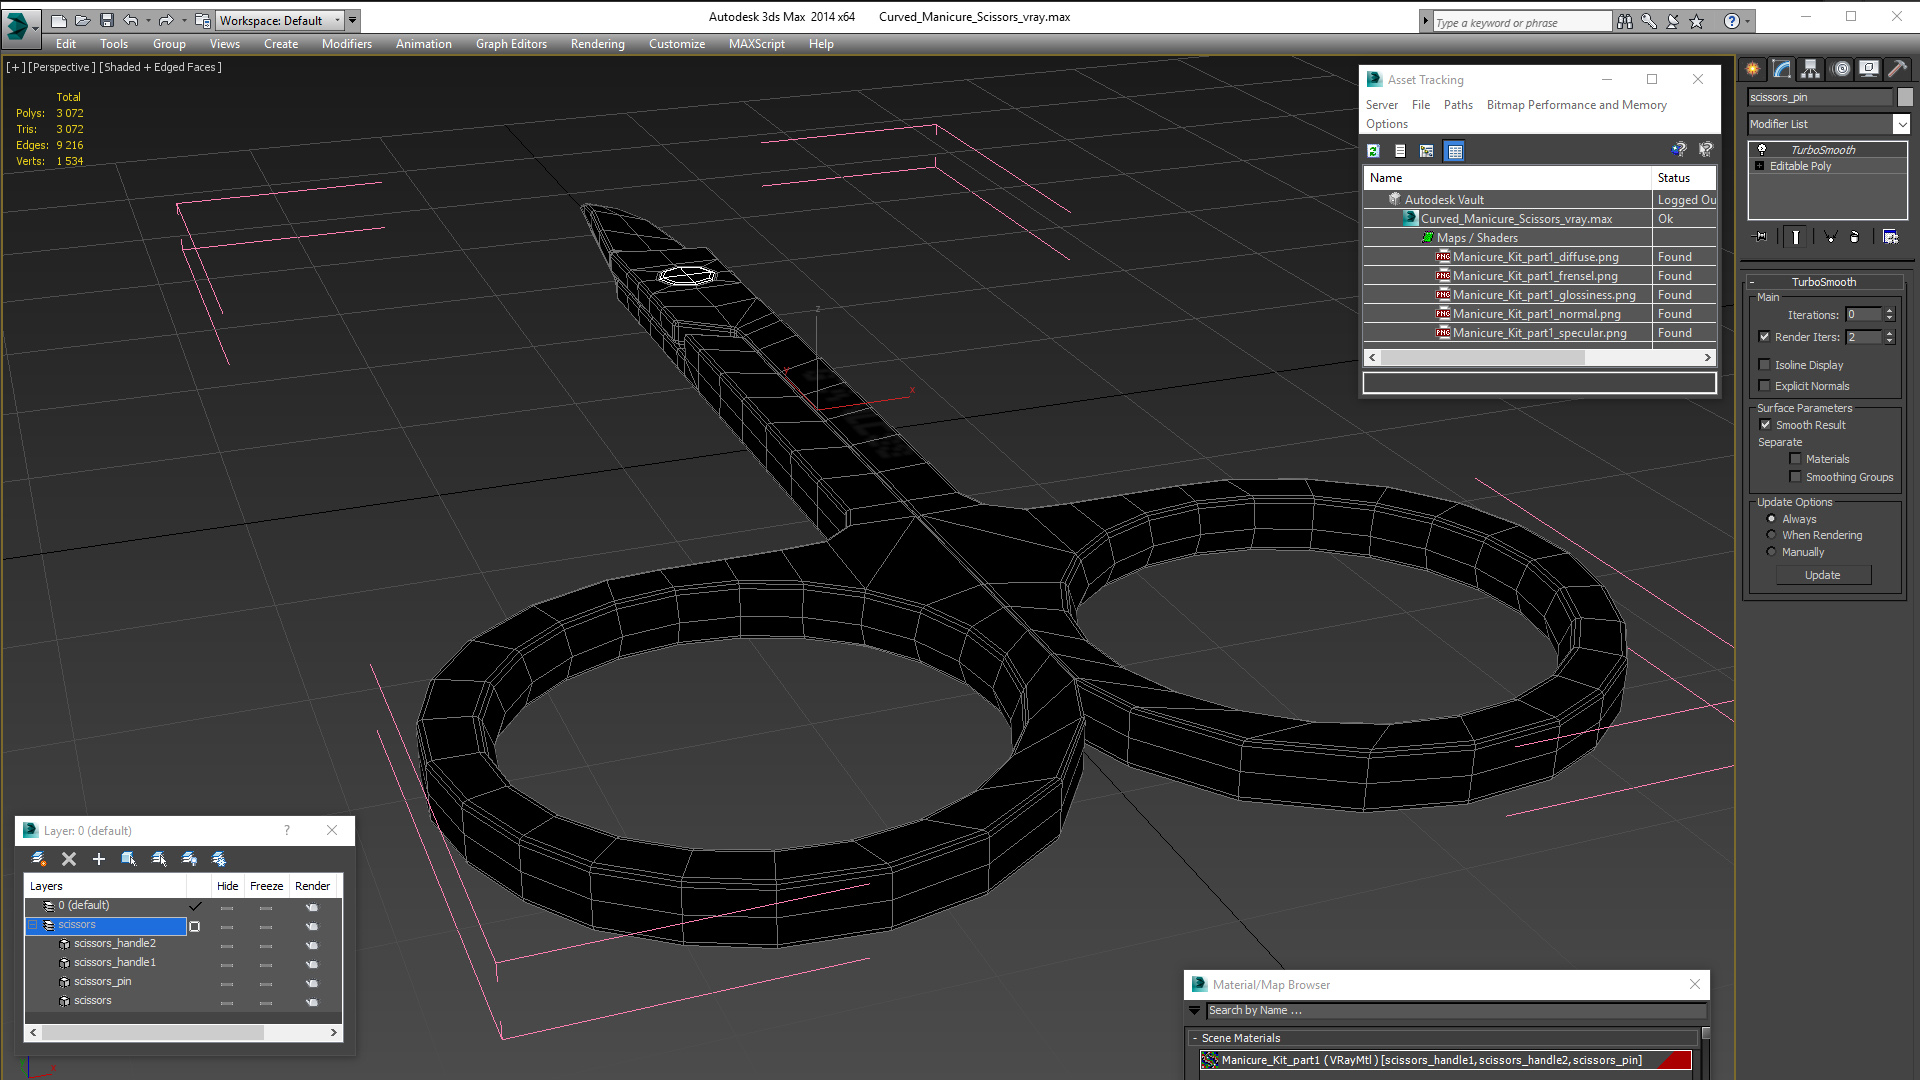Screen dimensions: 1920x1080
Task: Open the Create command panel tab
Action: [x=1752, y=69]
